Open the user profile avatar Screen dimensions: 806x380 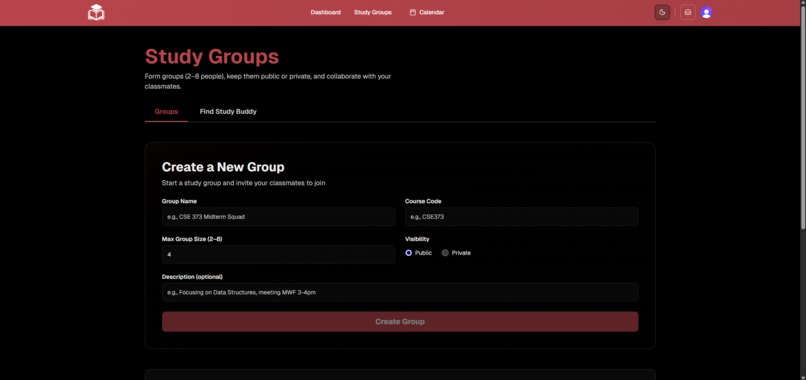pos(706,12)
